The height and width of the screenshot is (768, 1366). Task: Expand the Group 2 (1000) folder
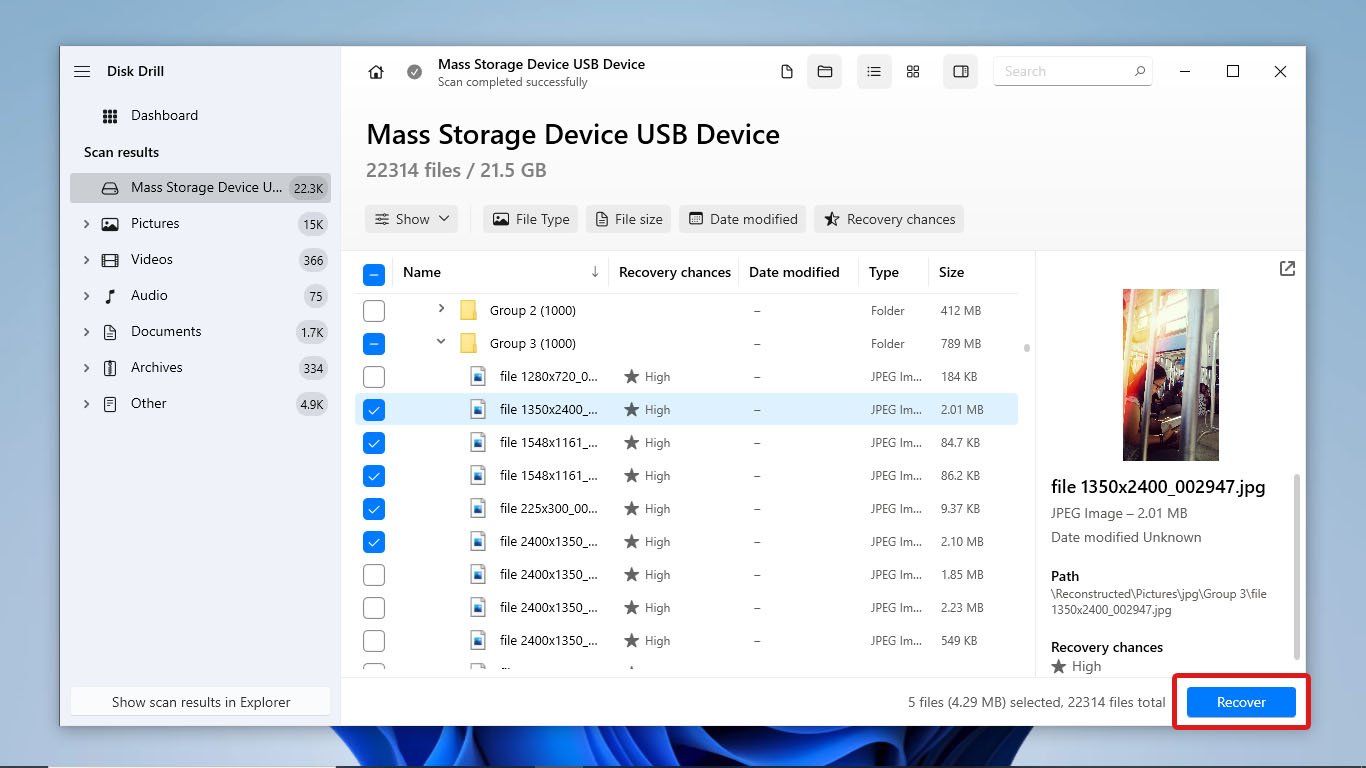pos(441,310)
